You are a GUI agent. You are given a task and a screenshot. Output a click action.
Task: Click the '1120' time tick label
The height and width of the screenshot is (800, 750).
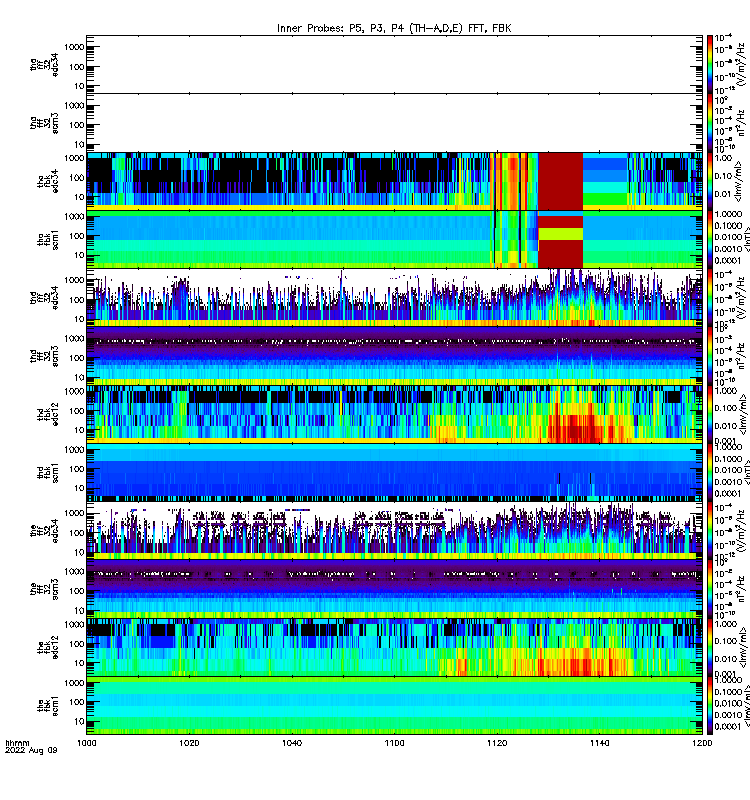click(x=497, y=743)
